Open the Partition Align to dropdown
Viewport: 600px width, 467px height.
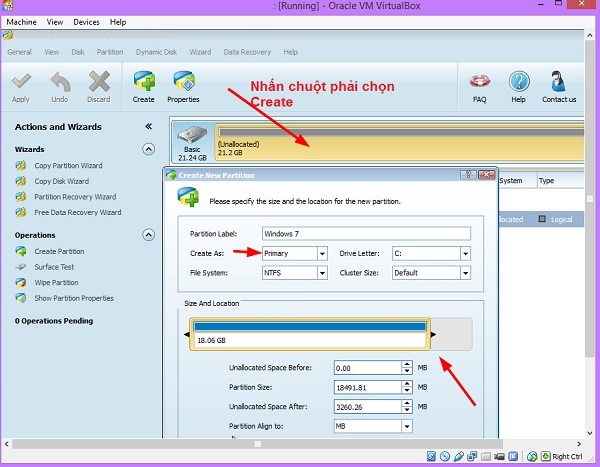tap(407, 426)
